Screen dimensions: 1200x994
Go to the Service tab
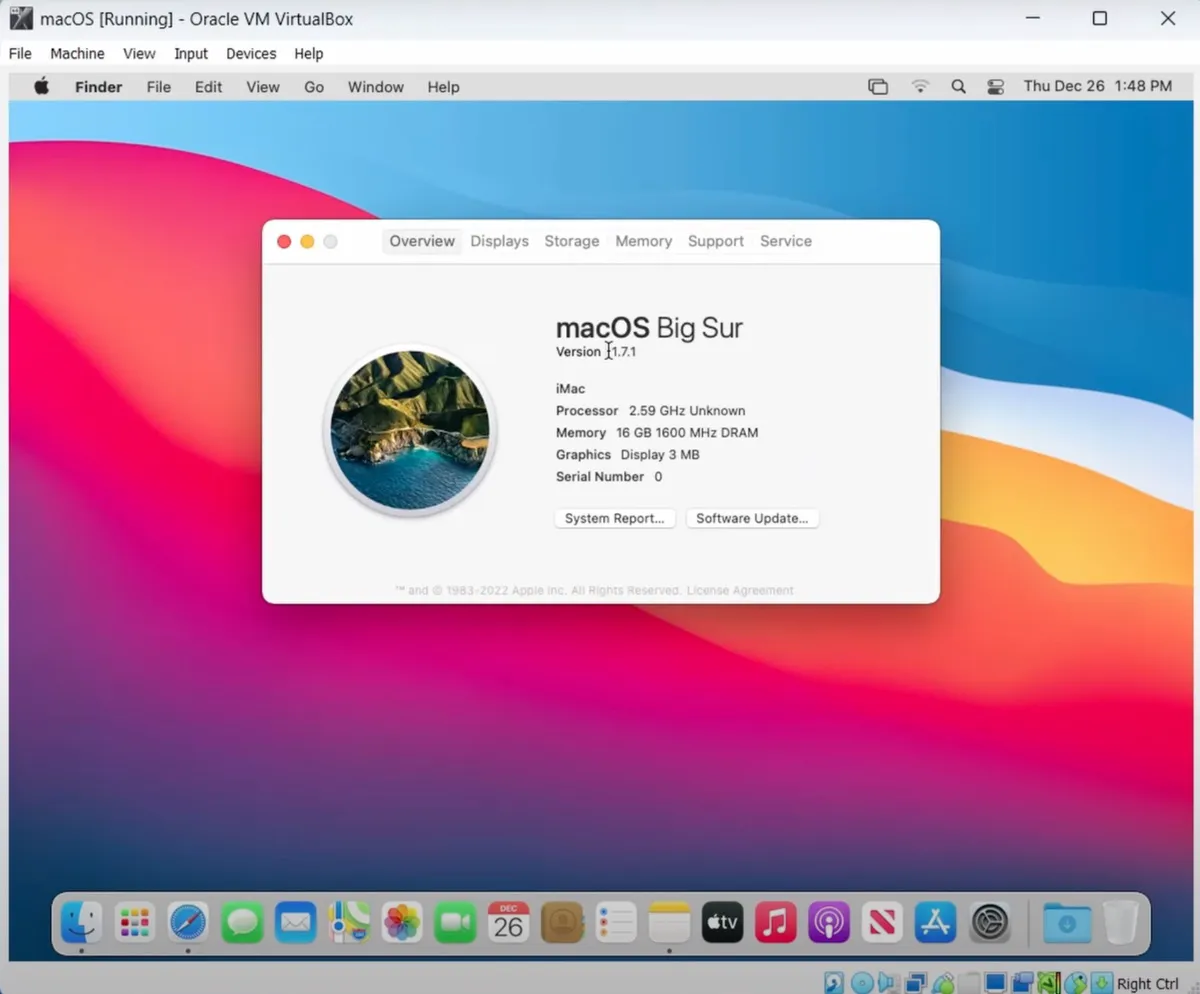point(786,241)
